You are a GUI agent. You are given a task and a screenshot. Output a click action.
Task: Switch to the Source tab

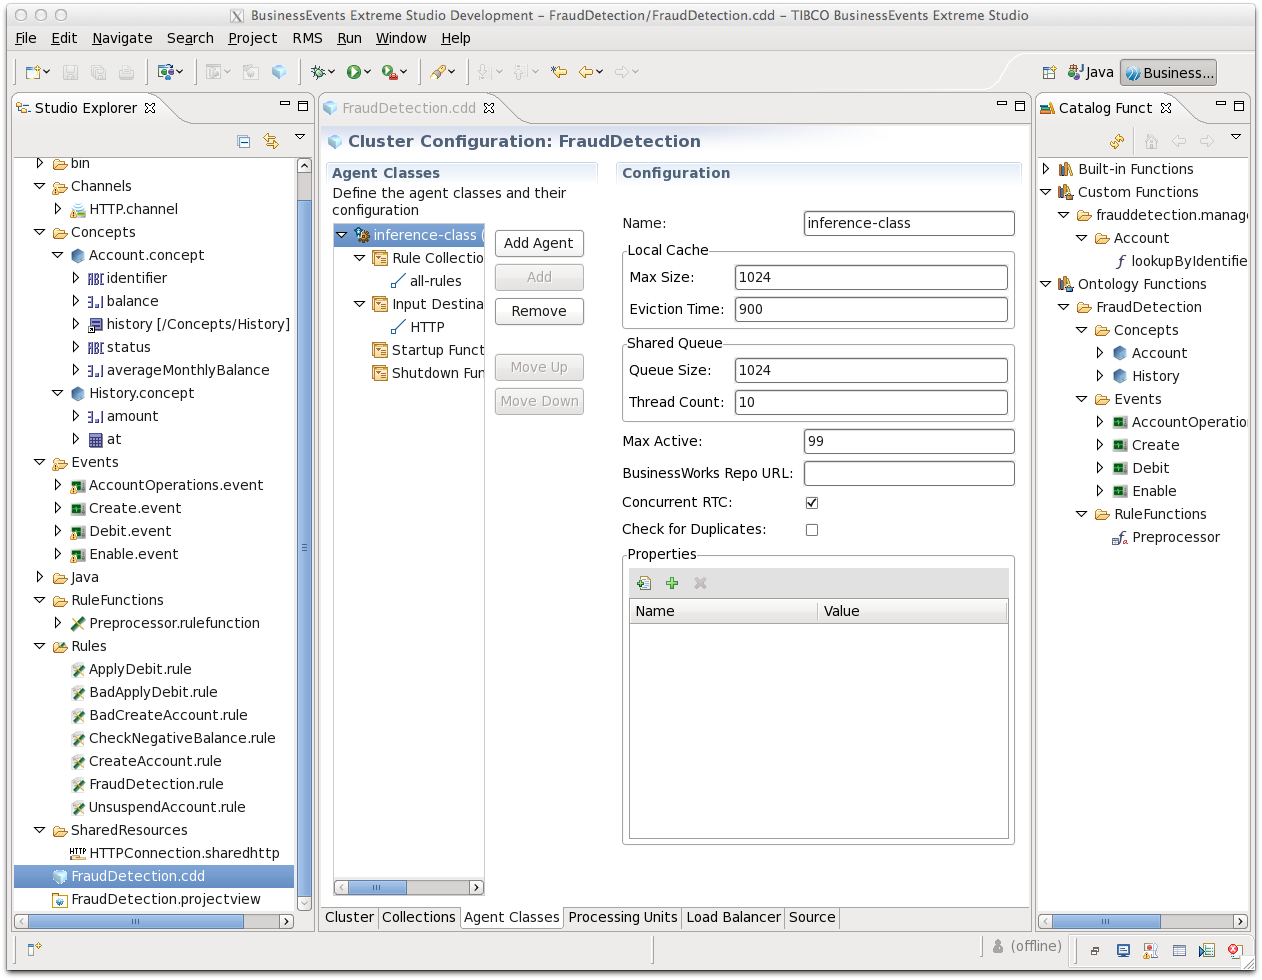[812, 917]
